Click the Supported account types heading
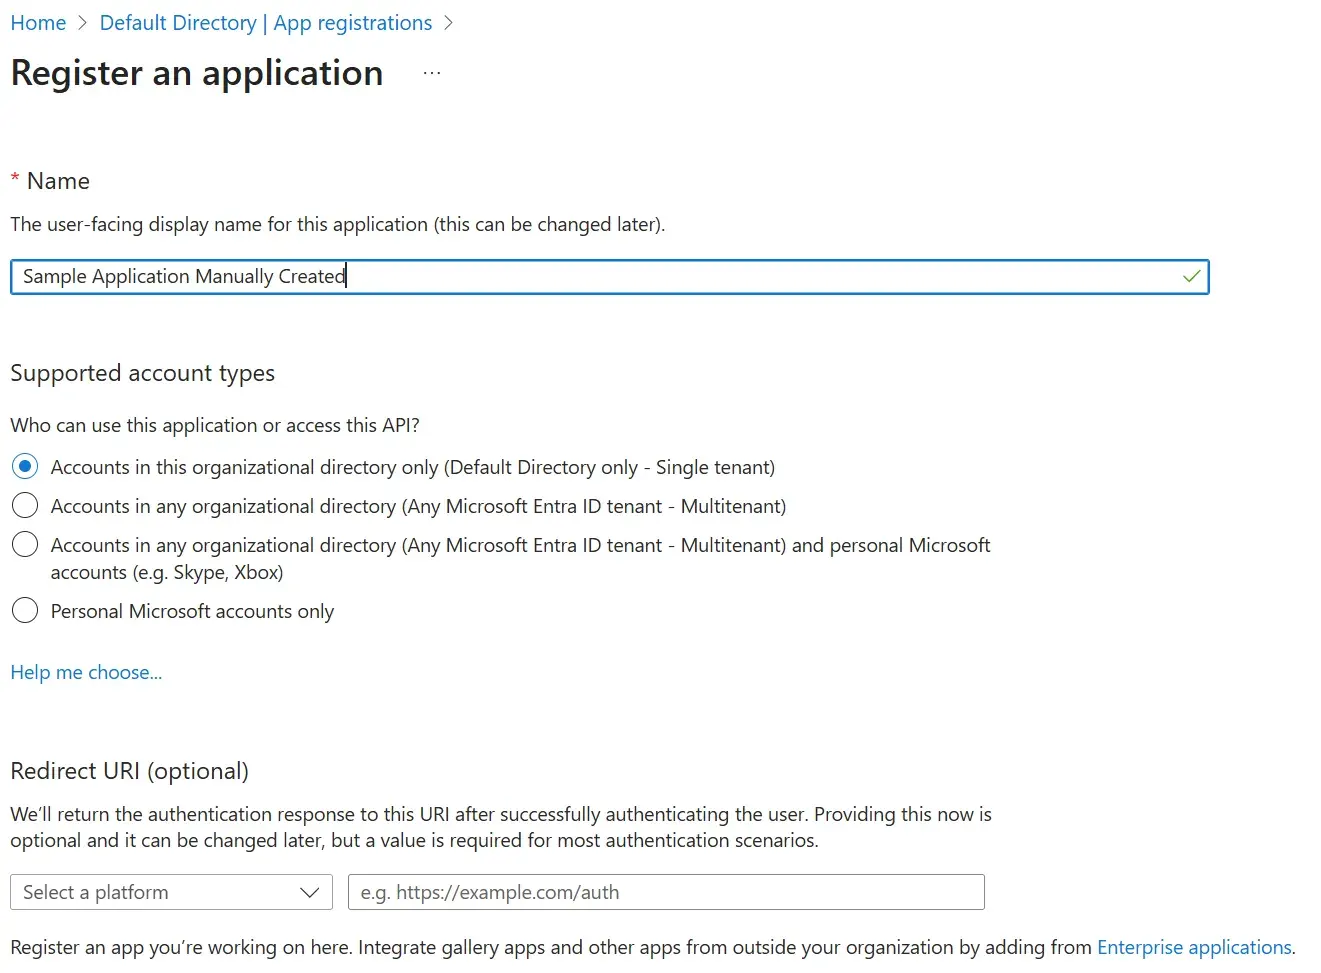Screen dimensions: 1321x973 click(142, 373)
